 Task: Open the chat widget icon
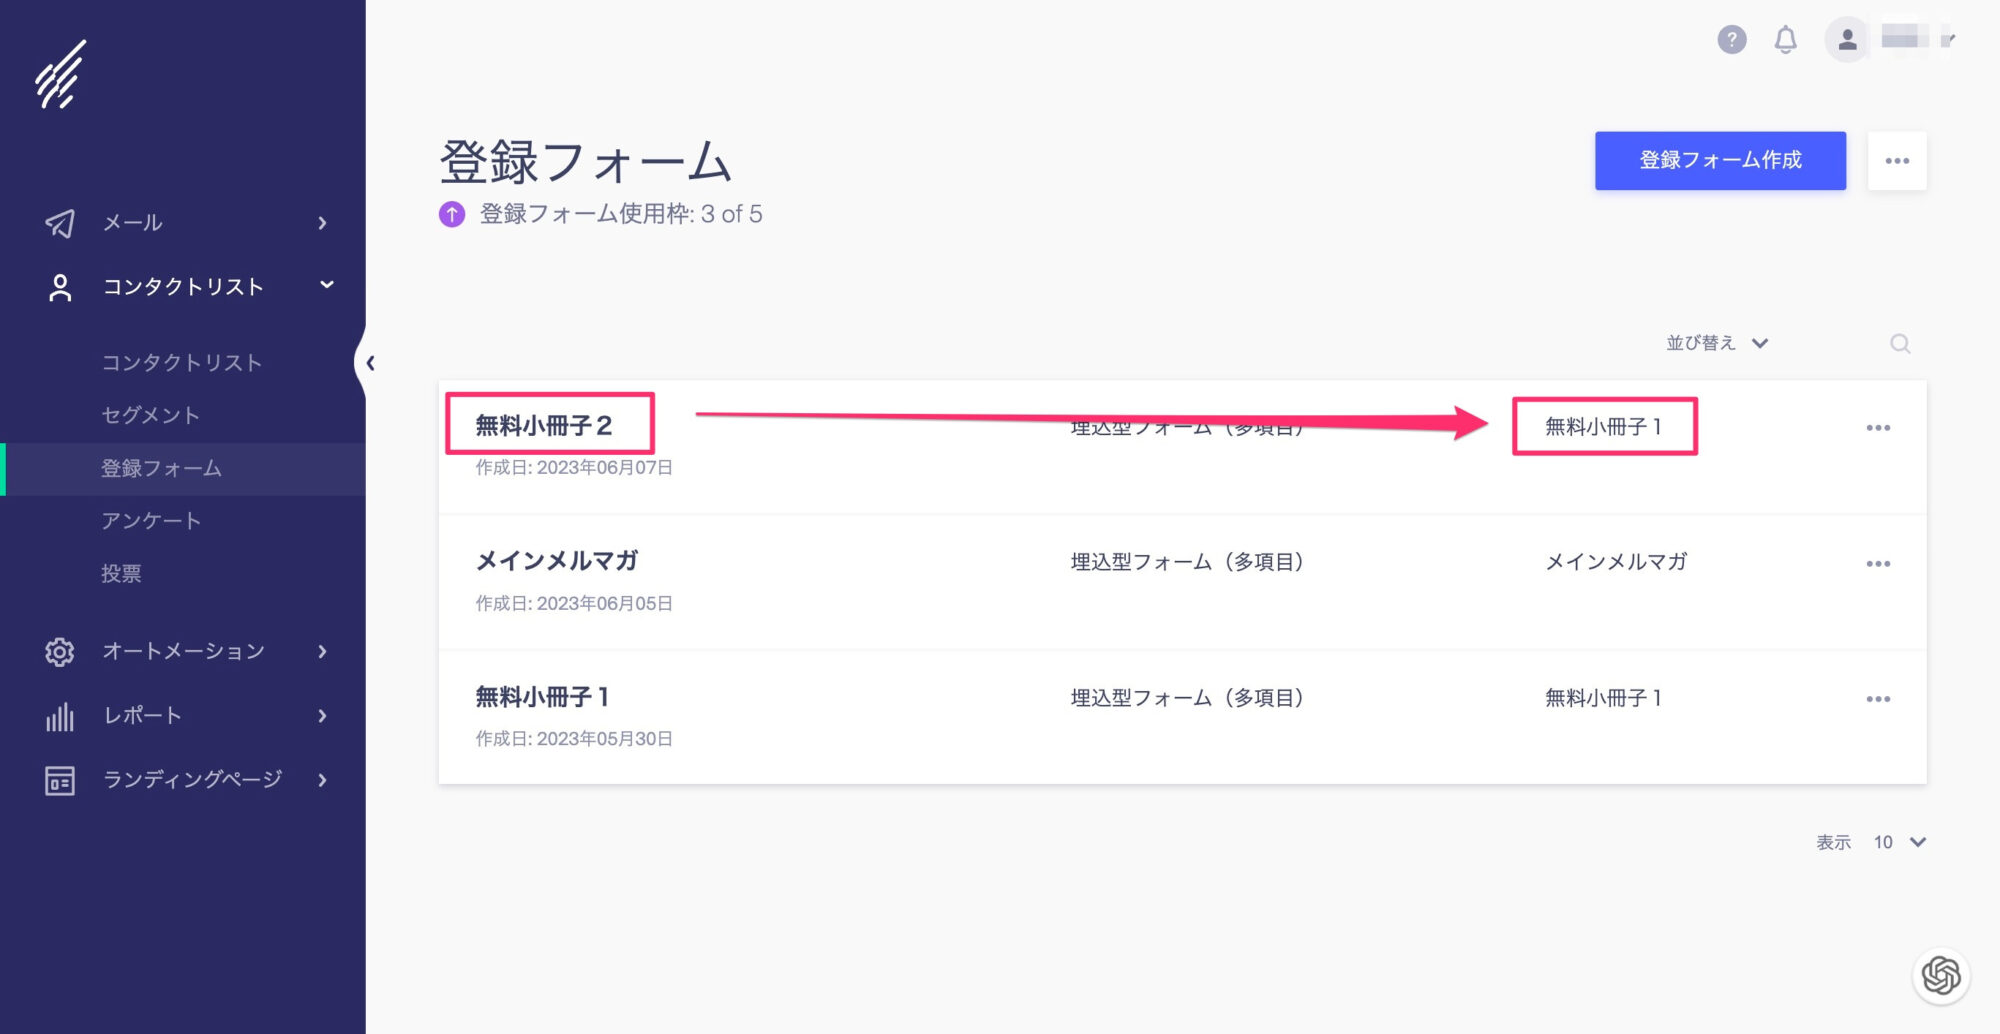(1941, 976)
